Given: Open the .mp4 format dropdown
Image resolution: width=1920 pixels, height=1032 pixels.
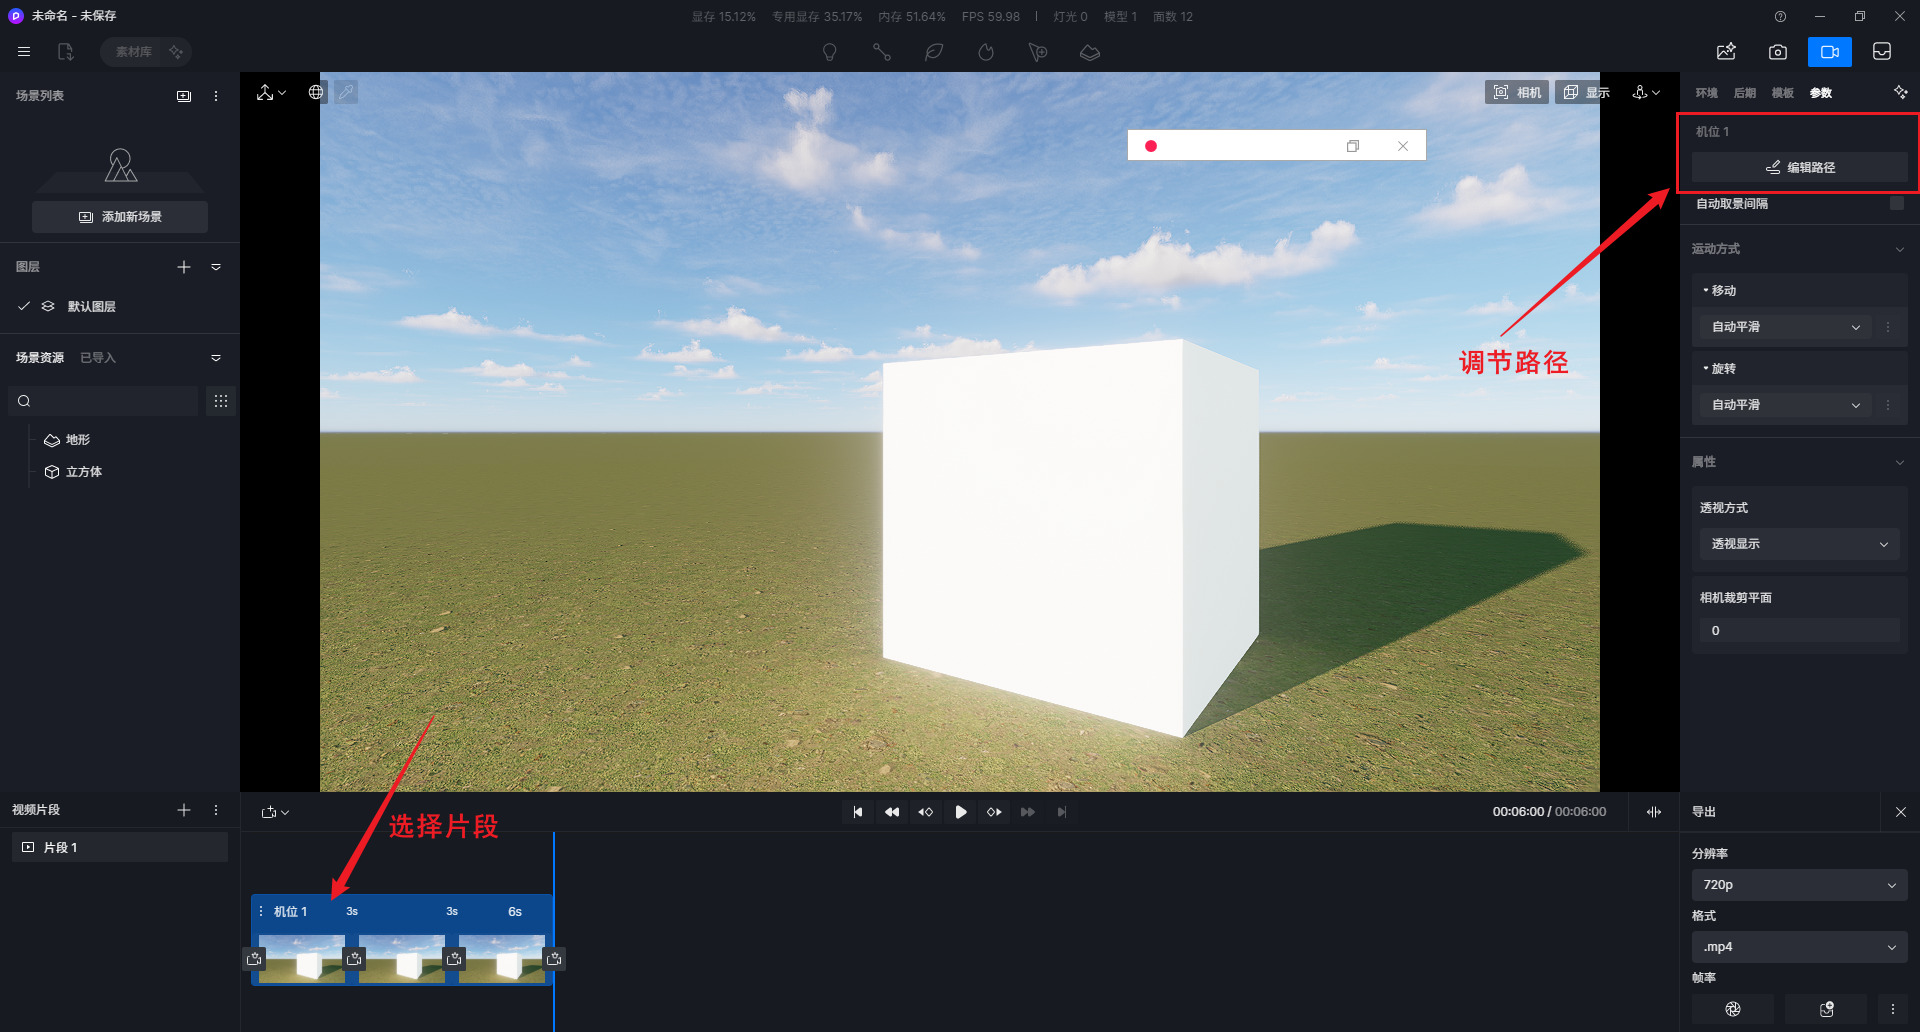Looking at the screenshot, I should [1799, 947].
